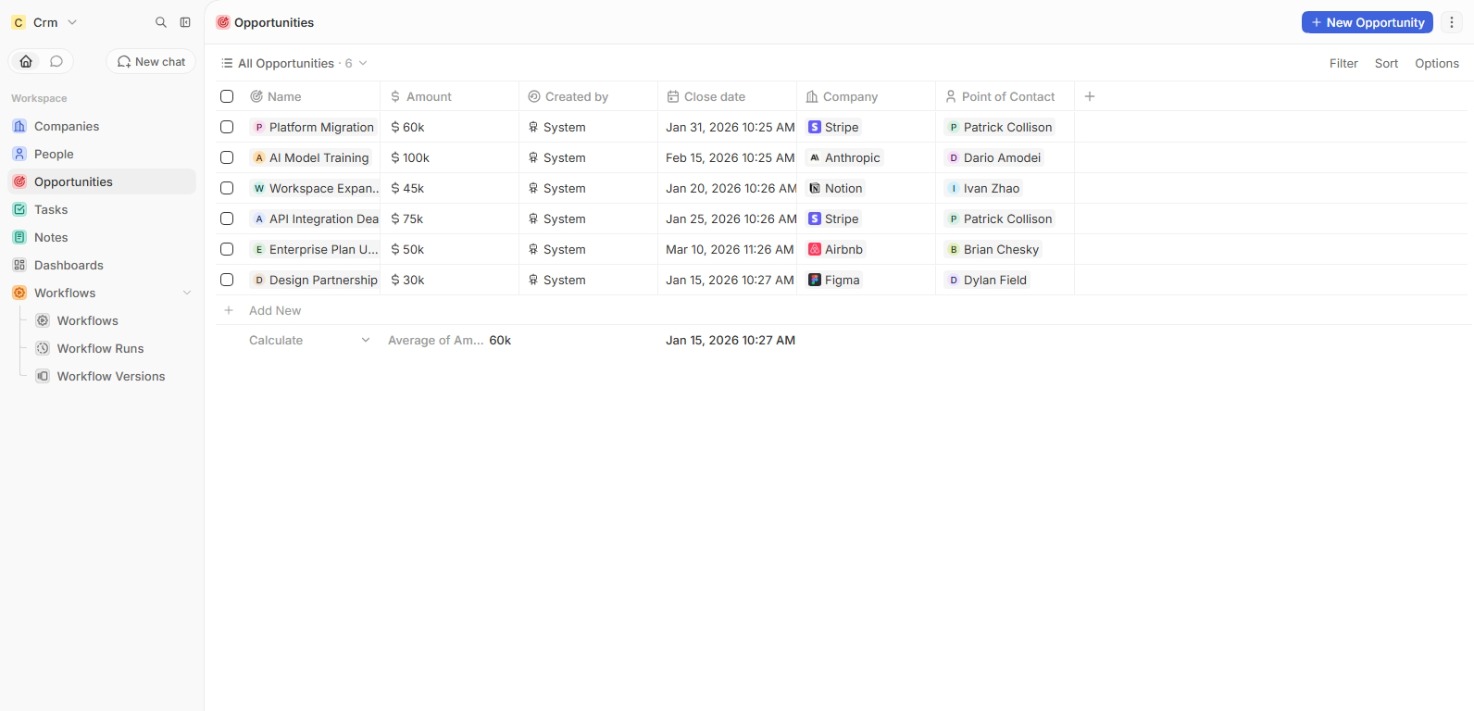The height and width of the screenshot is (711, 1474).
Task: Click the New Opportunity button
Action: (x=1367, y=22)
